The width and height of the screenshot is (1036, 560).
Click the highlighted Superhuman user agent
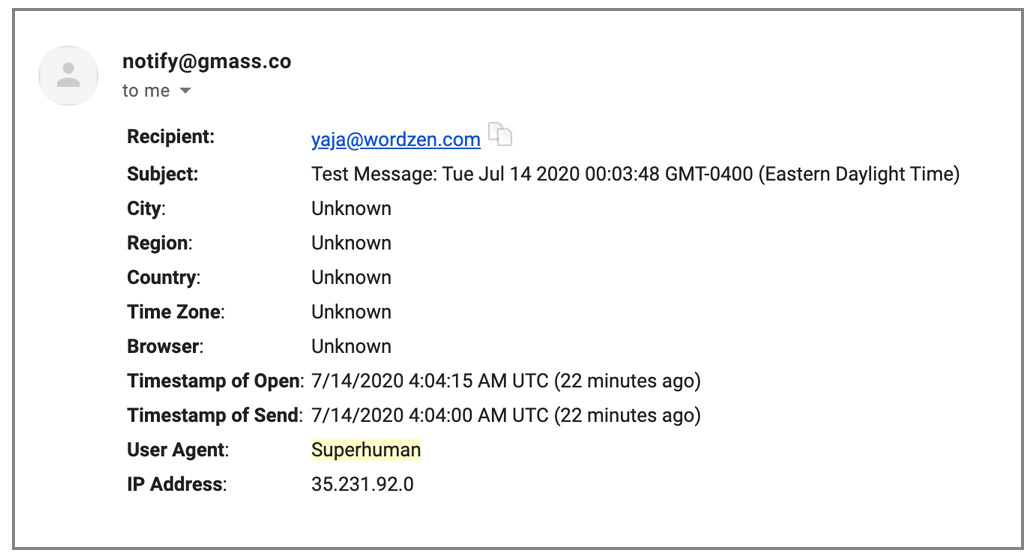[366, 450]
